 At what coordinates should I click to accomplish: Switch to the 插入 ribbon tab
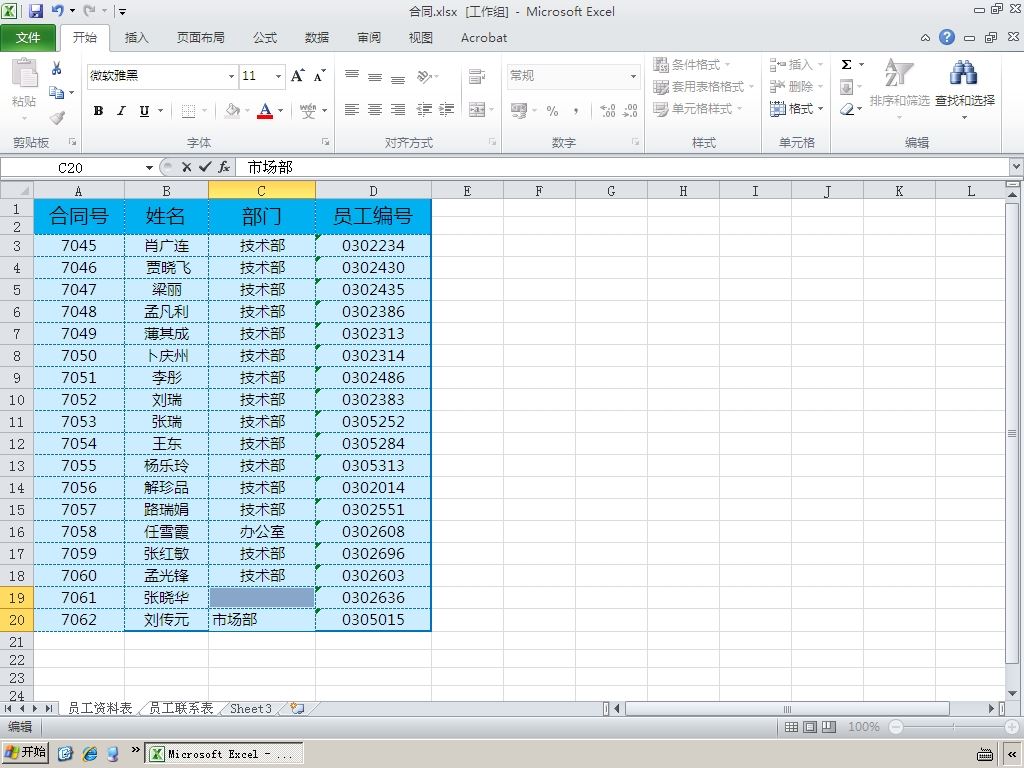tap(136, 38)
